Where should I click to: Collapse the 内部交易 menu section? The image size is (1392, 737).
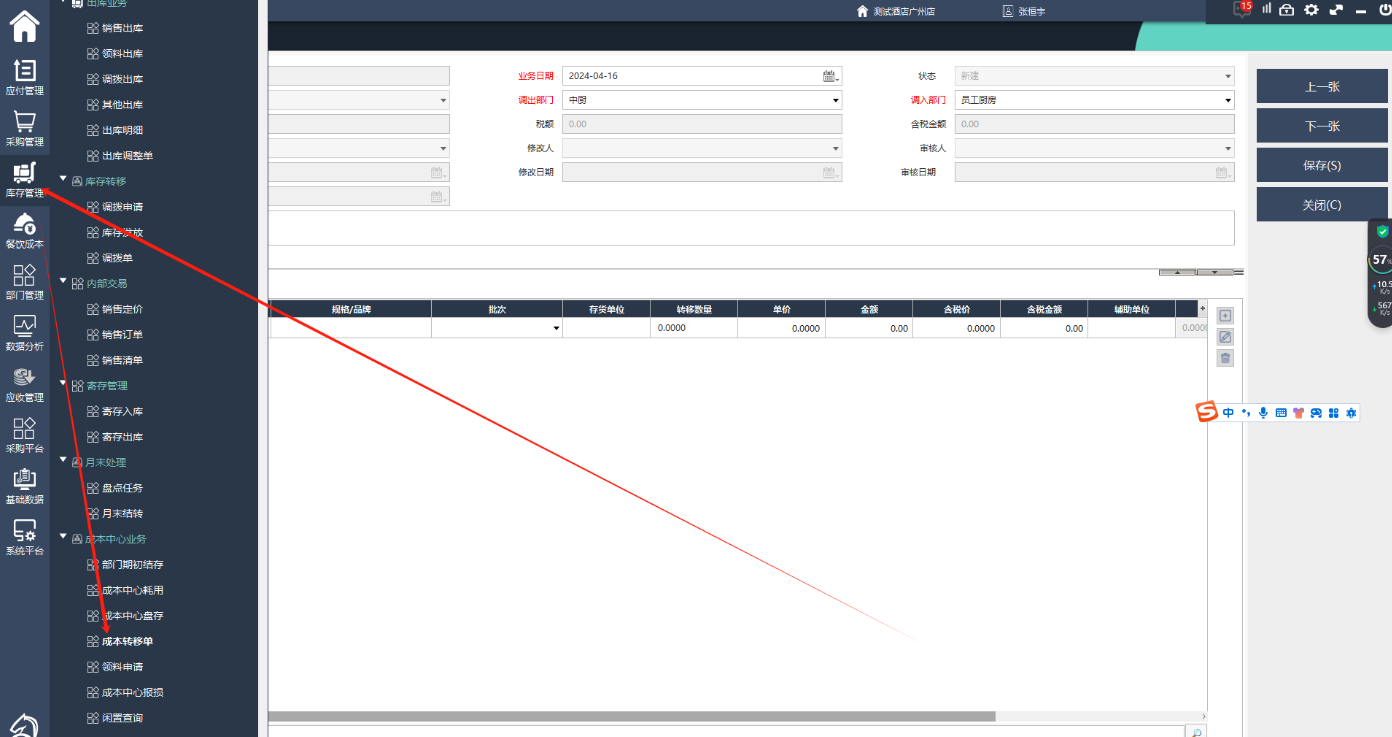(x=64, y=283)
